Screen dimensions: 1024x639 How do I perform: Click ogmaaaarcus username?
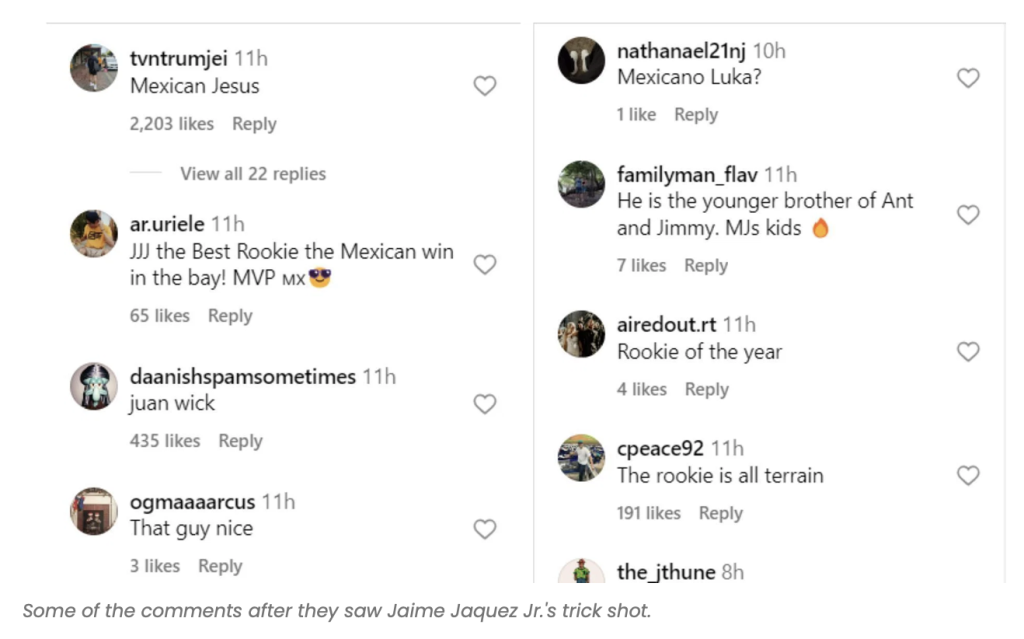tap(192, 502)
